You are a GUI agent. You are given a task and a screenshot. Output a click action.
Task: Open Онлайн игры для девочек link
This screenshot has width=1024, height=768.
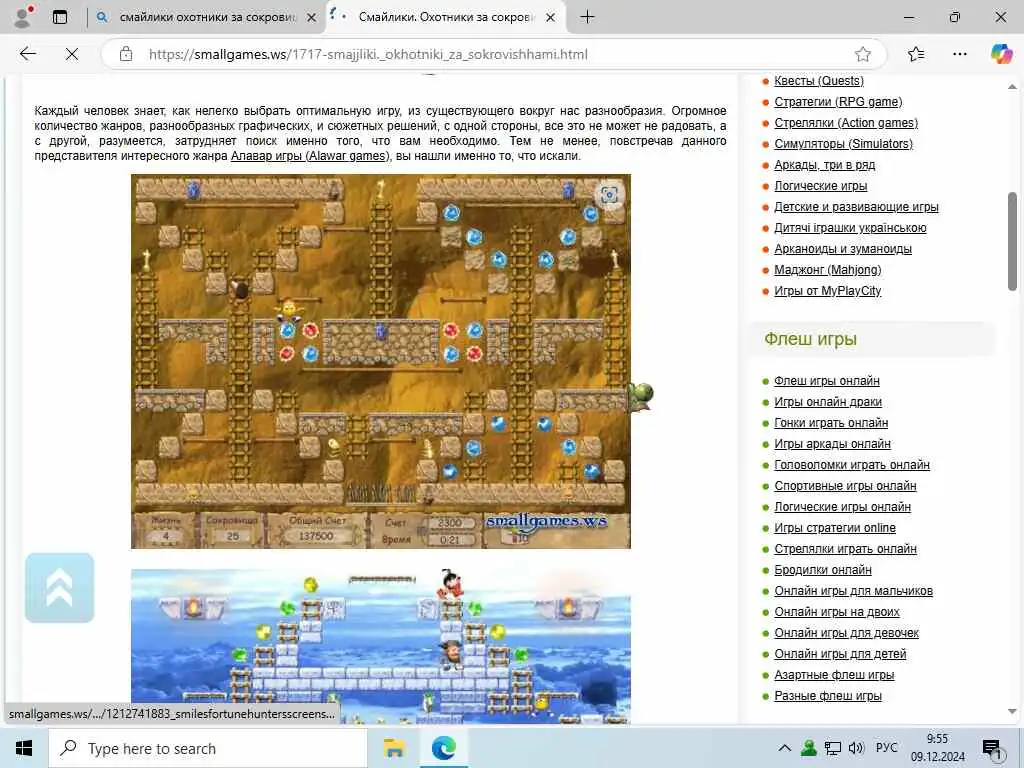tap(846, 633)
